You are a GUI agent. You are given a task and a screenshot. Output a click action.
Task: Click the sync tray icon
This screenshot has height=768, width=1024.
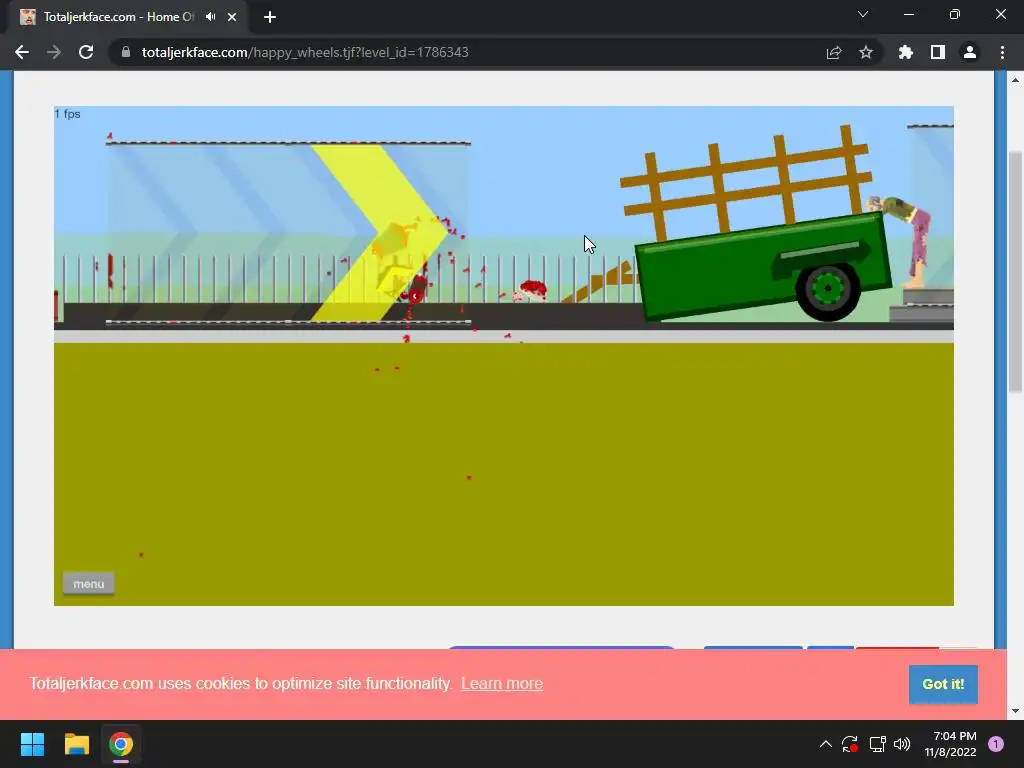pos(850,744)
